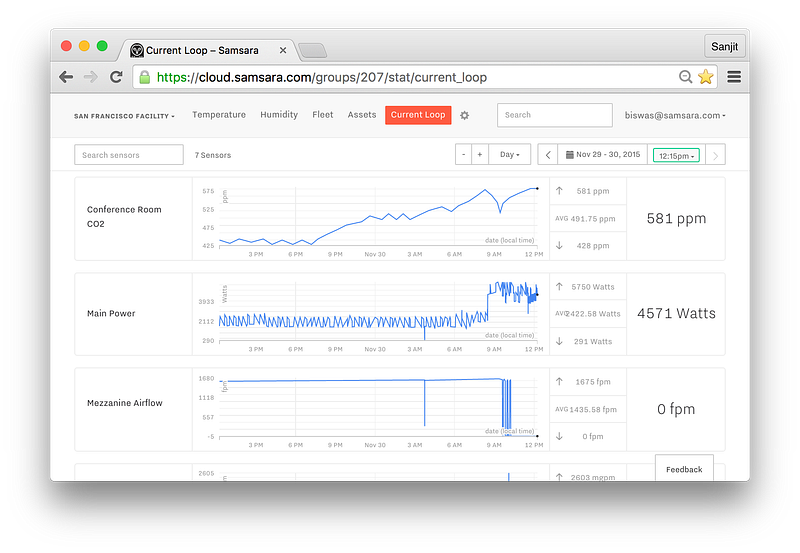Click the Main Power min arrow icon
800x553 pixels.
pyautogui.click(x=559, y=341)
